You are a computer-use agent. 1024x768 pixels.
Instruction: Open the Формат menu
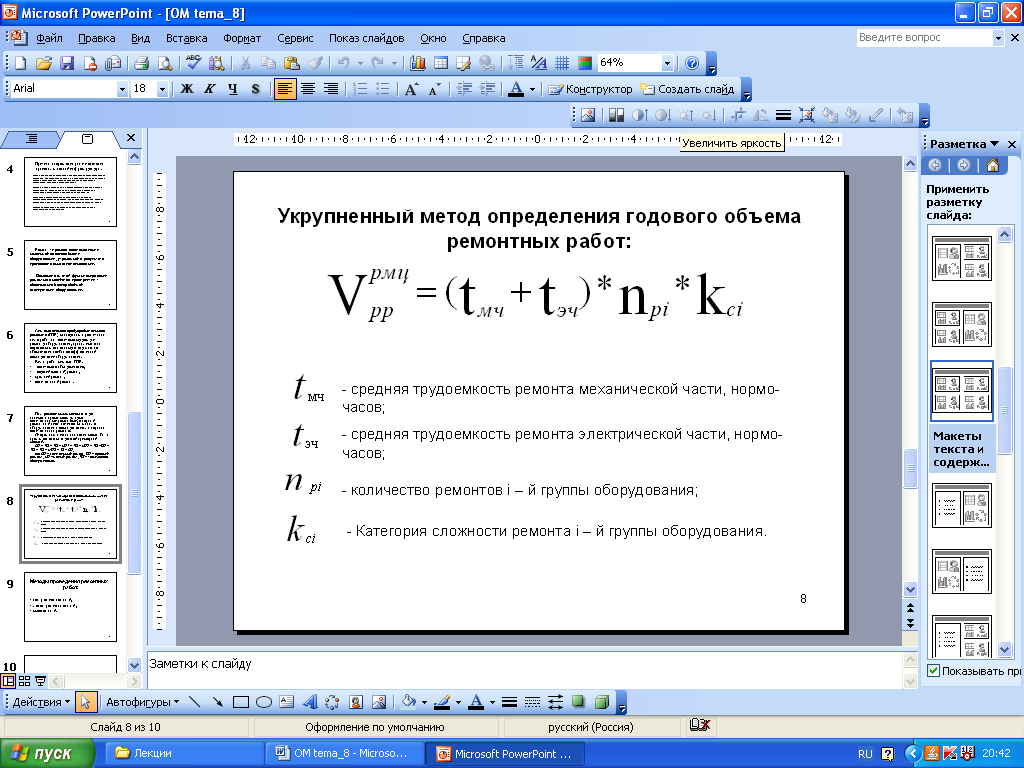pyautogui.click(x=242, y=38)
